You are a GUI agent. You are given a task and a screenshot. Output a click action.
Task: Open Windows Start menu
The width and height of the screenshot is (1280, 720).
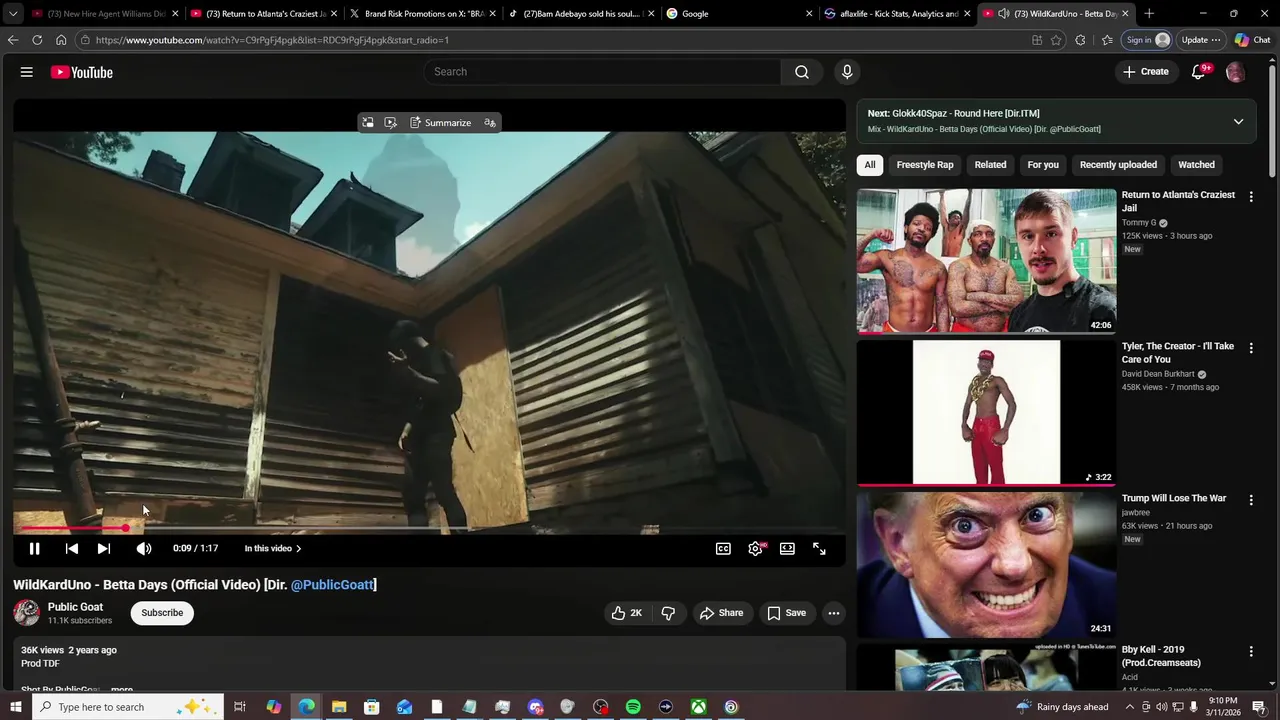coord(15,707)
